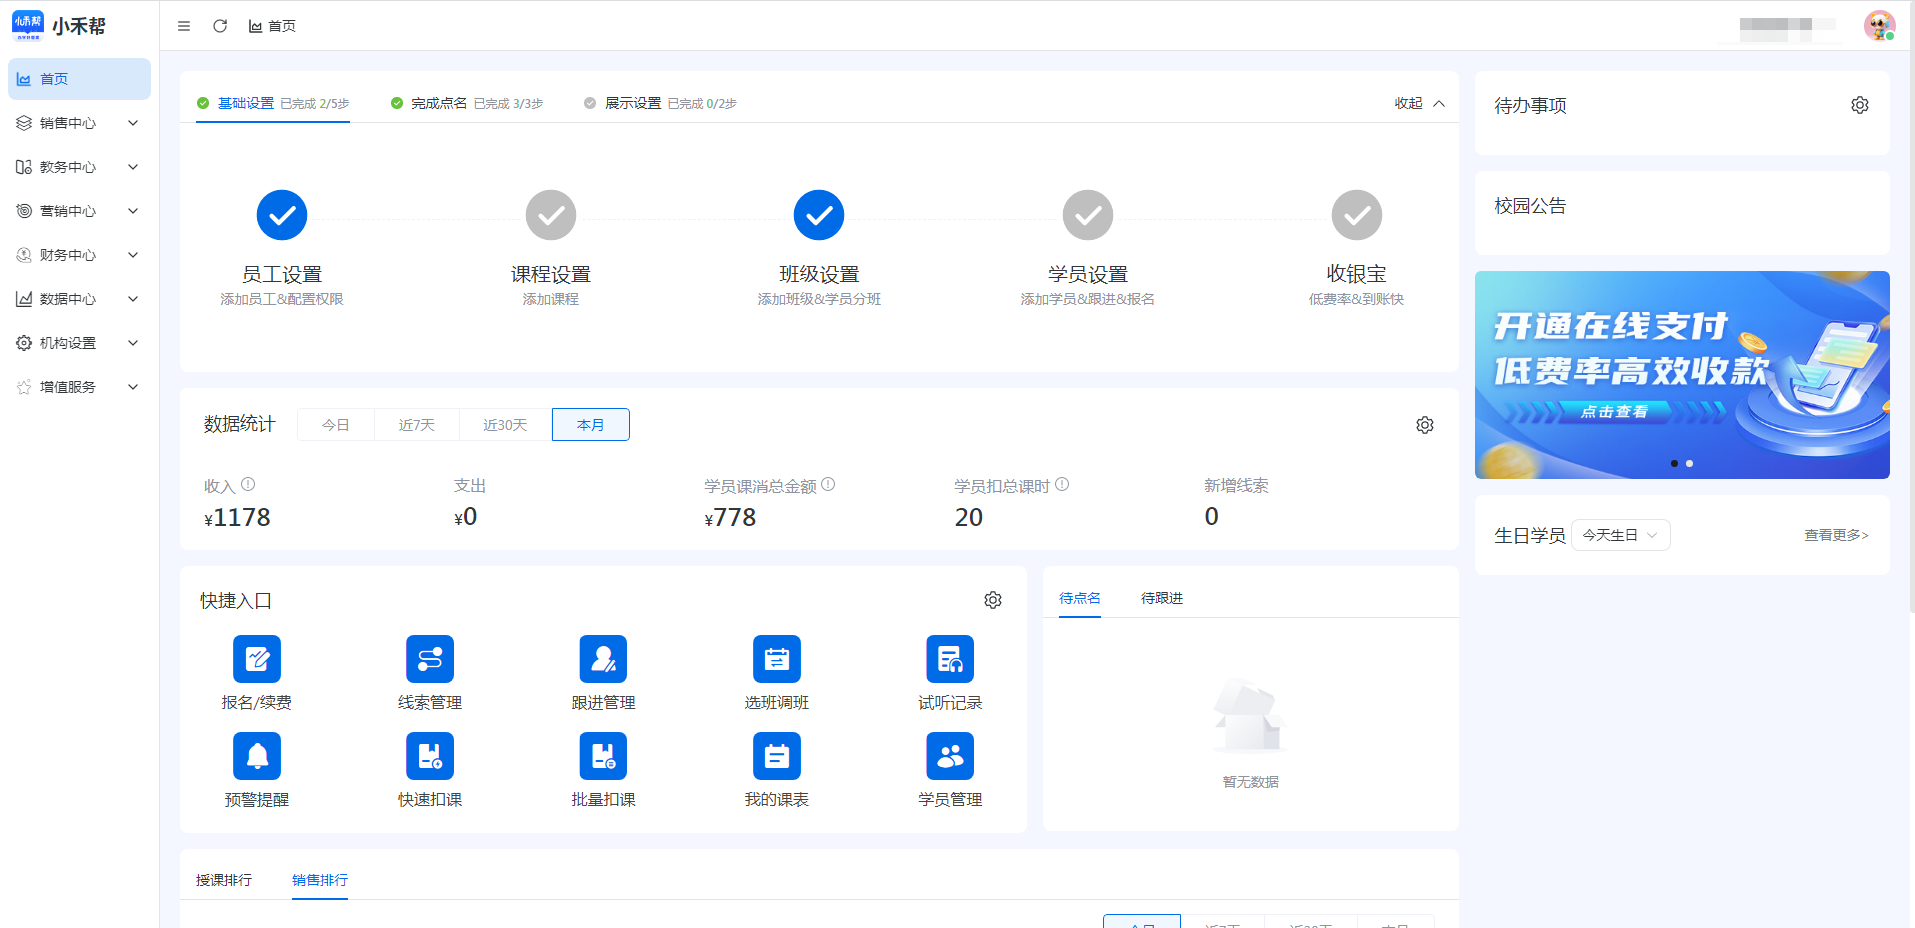Viewport: 1915px width, 928px height.
Task: Select the 近30天 statistics range
Action: click(505, 425)
